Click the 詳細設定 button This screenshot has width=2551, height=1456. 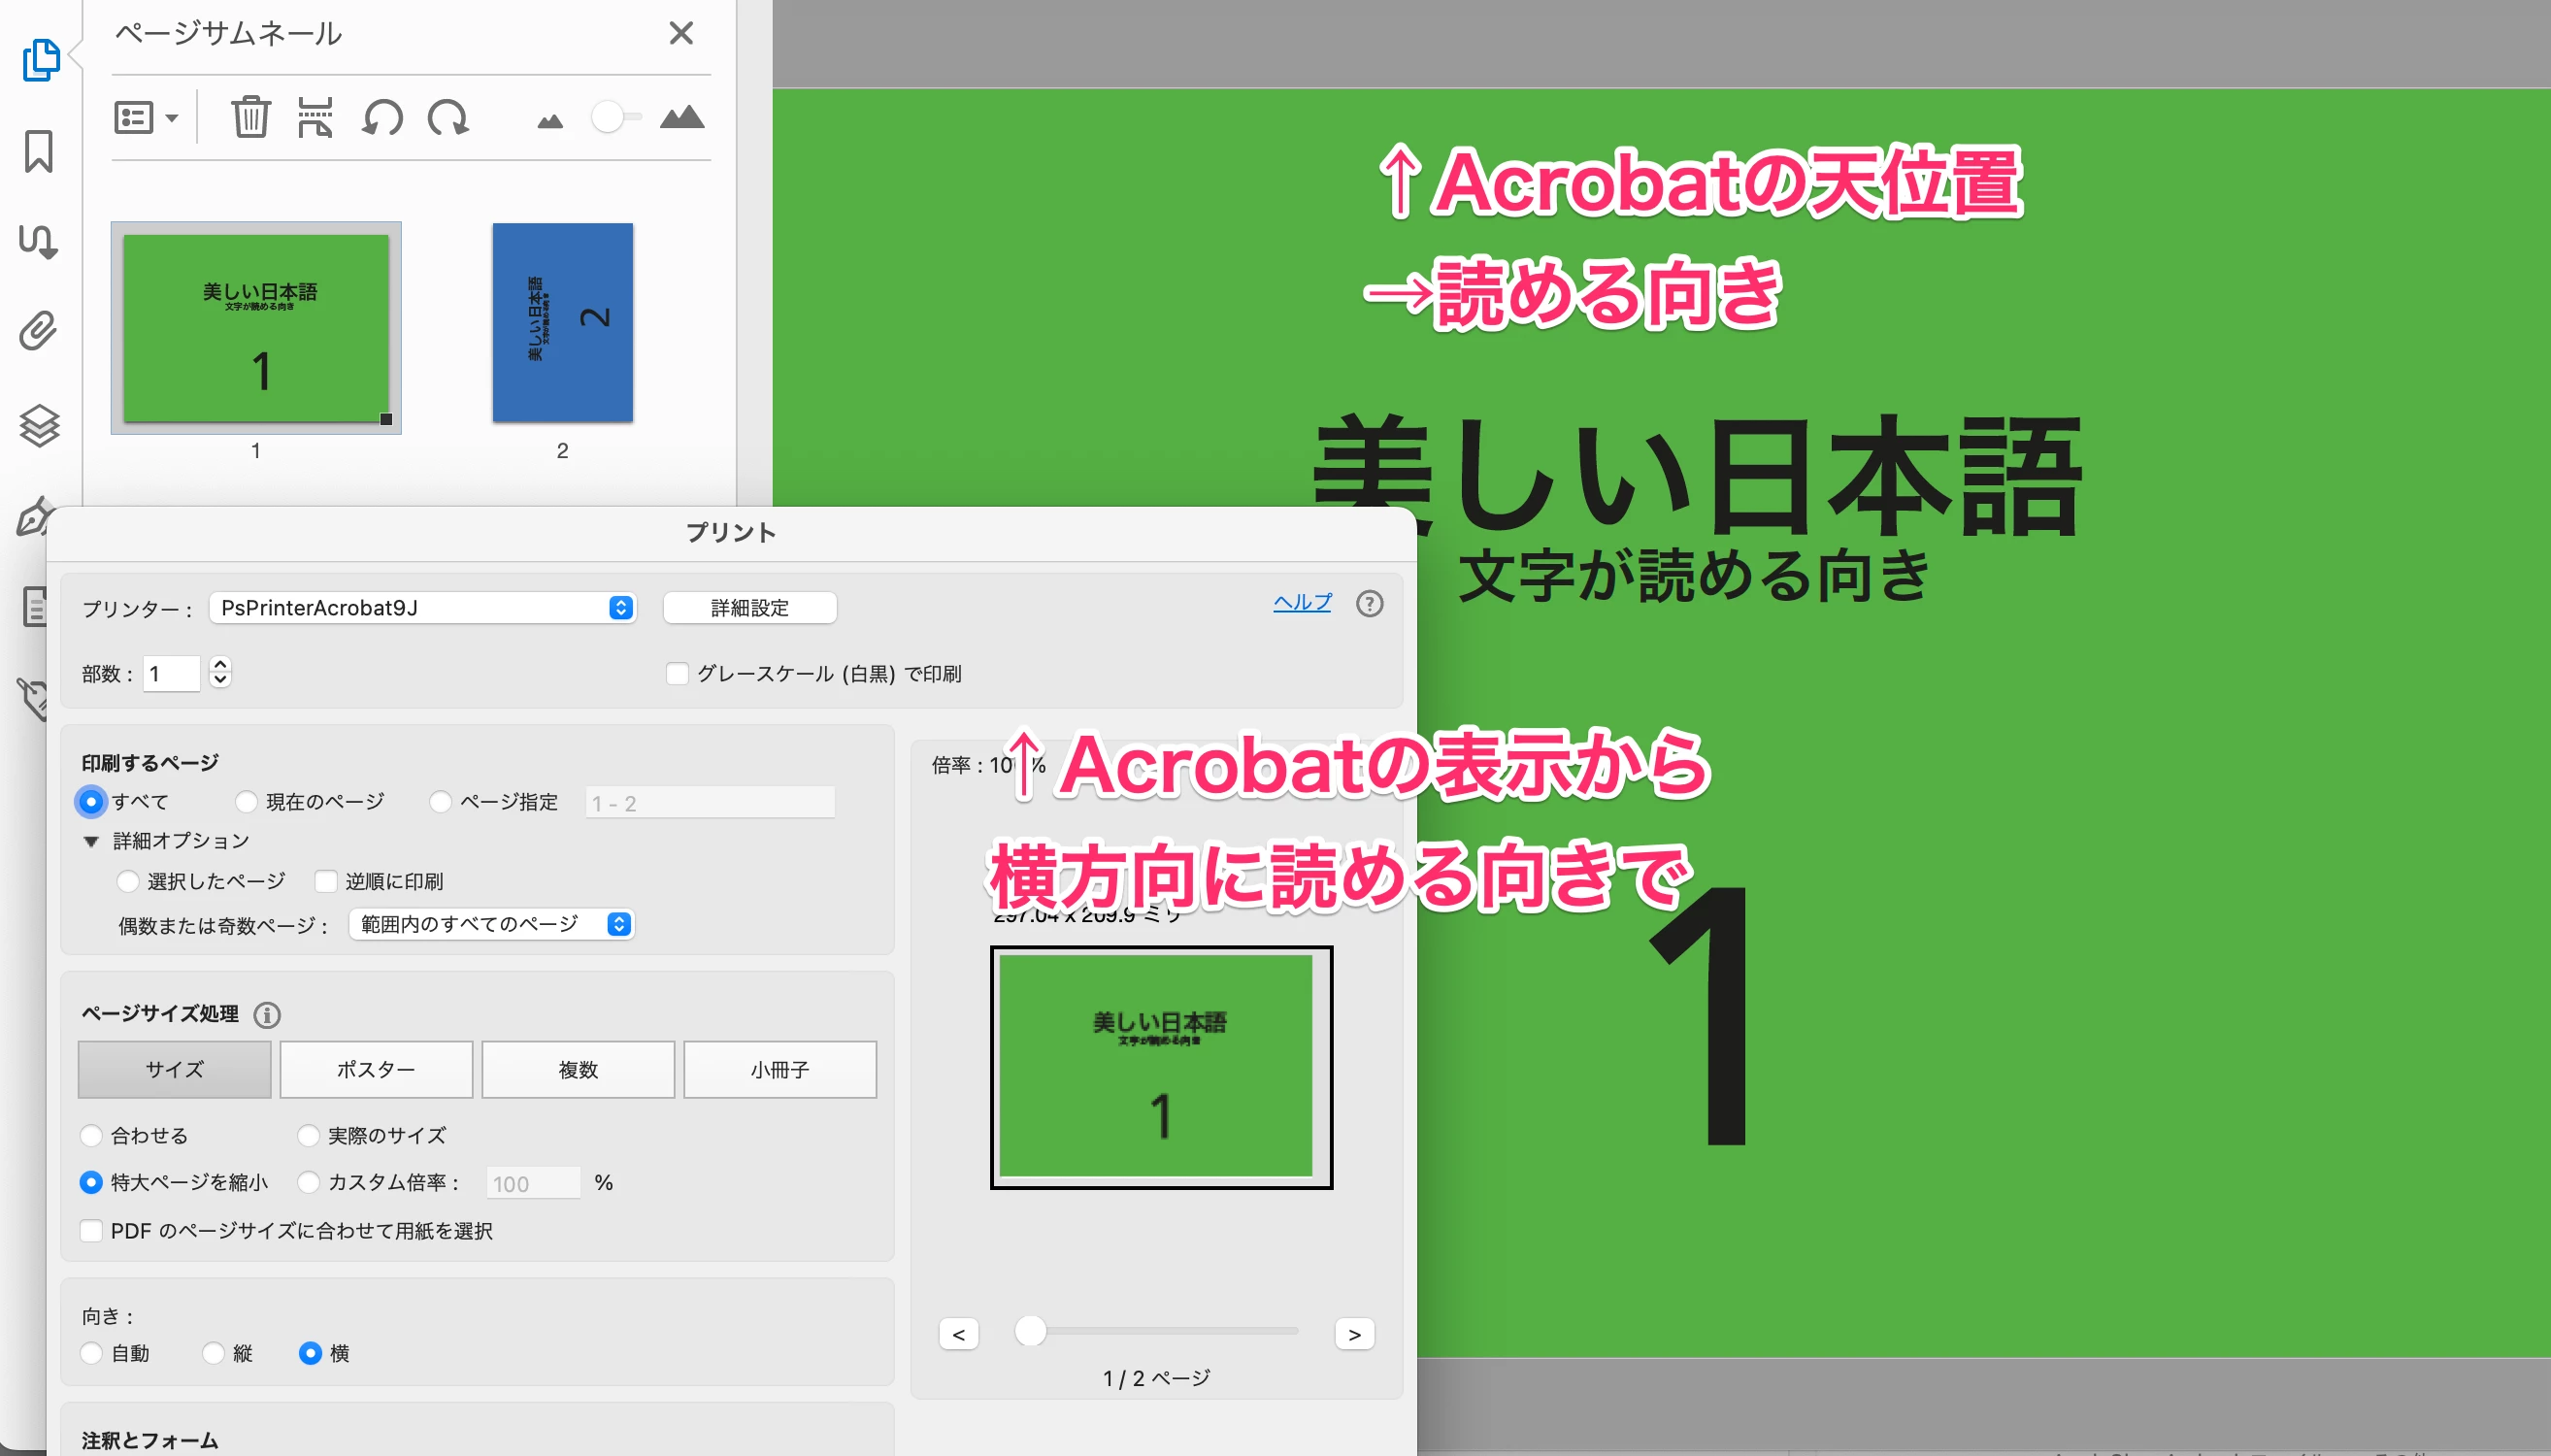(x=749, y=608)
